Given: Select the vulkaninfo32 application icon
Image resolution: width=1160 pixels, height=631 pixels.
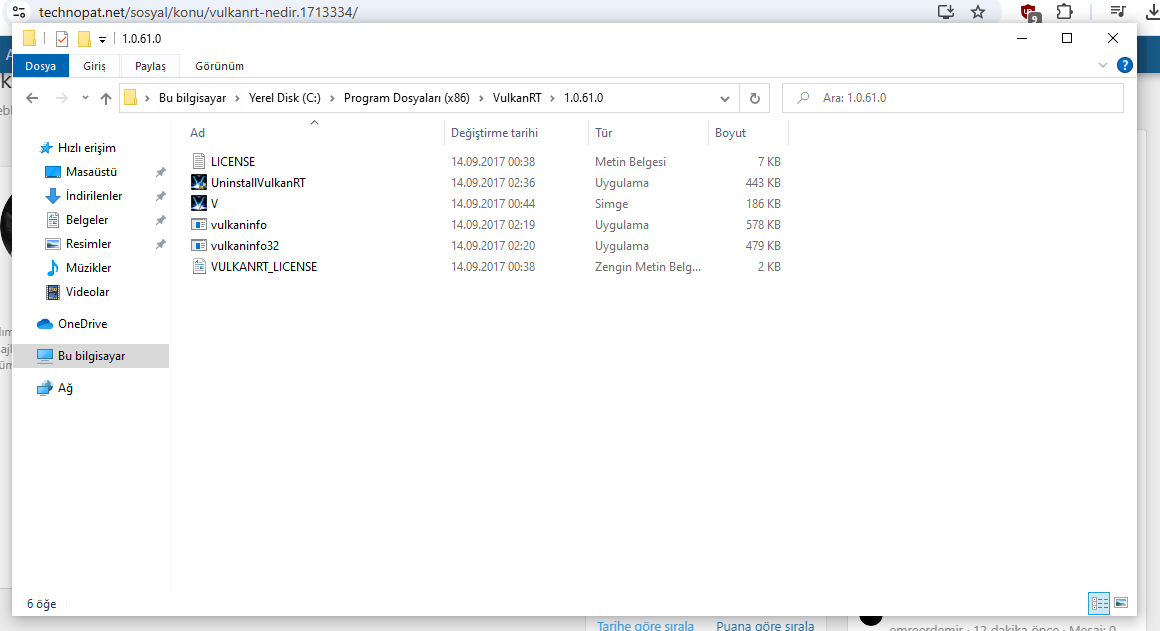Looking at the screenshot, I should pos(198,245).
